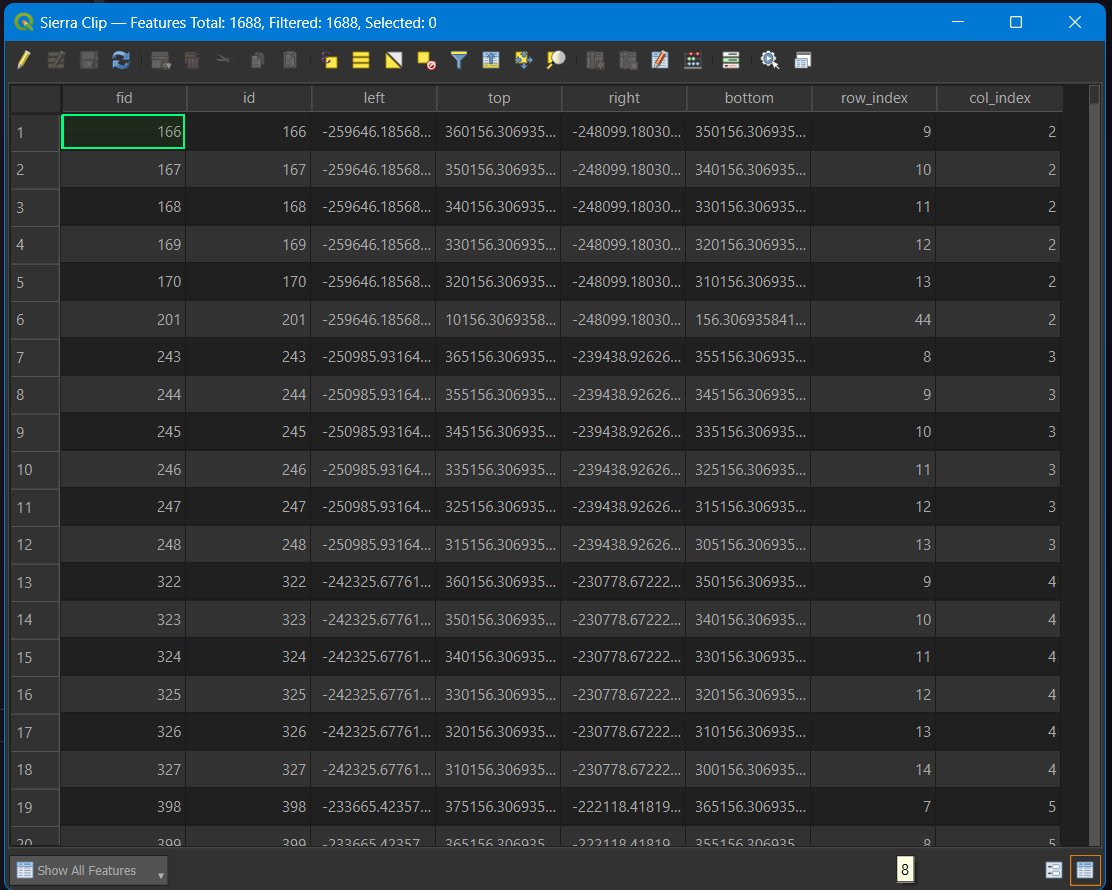Screen dimensions: 1112x890
Task: Zoom to selected rows via map icon
Action: coord(555,60)
